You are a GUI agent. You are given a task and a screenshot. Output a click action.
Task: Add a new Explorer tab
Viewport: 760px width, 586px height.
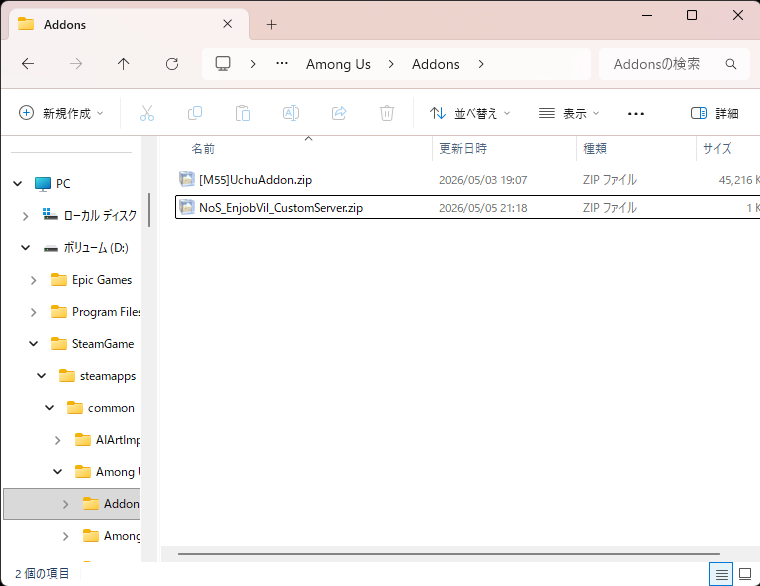(271, 24)
